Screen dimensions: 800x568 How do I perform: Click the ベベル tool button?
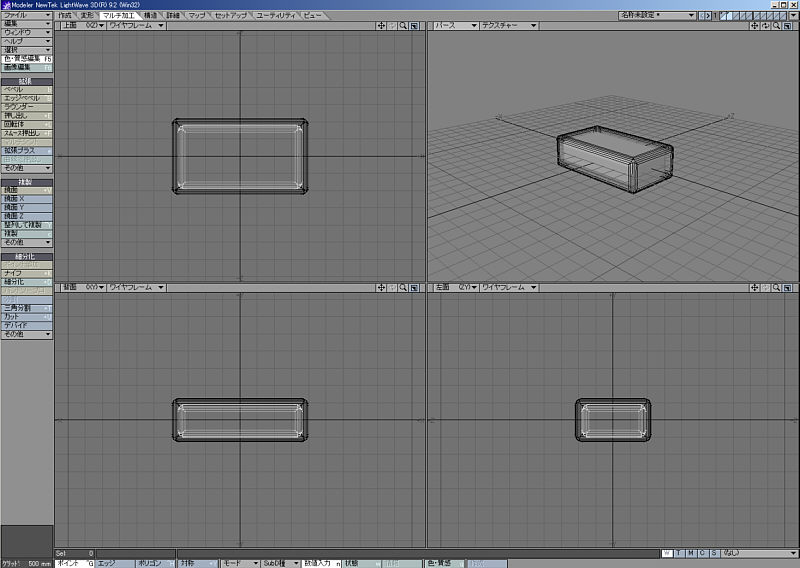[26, 89]
